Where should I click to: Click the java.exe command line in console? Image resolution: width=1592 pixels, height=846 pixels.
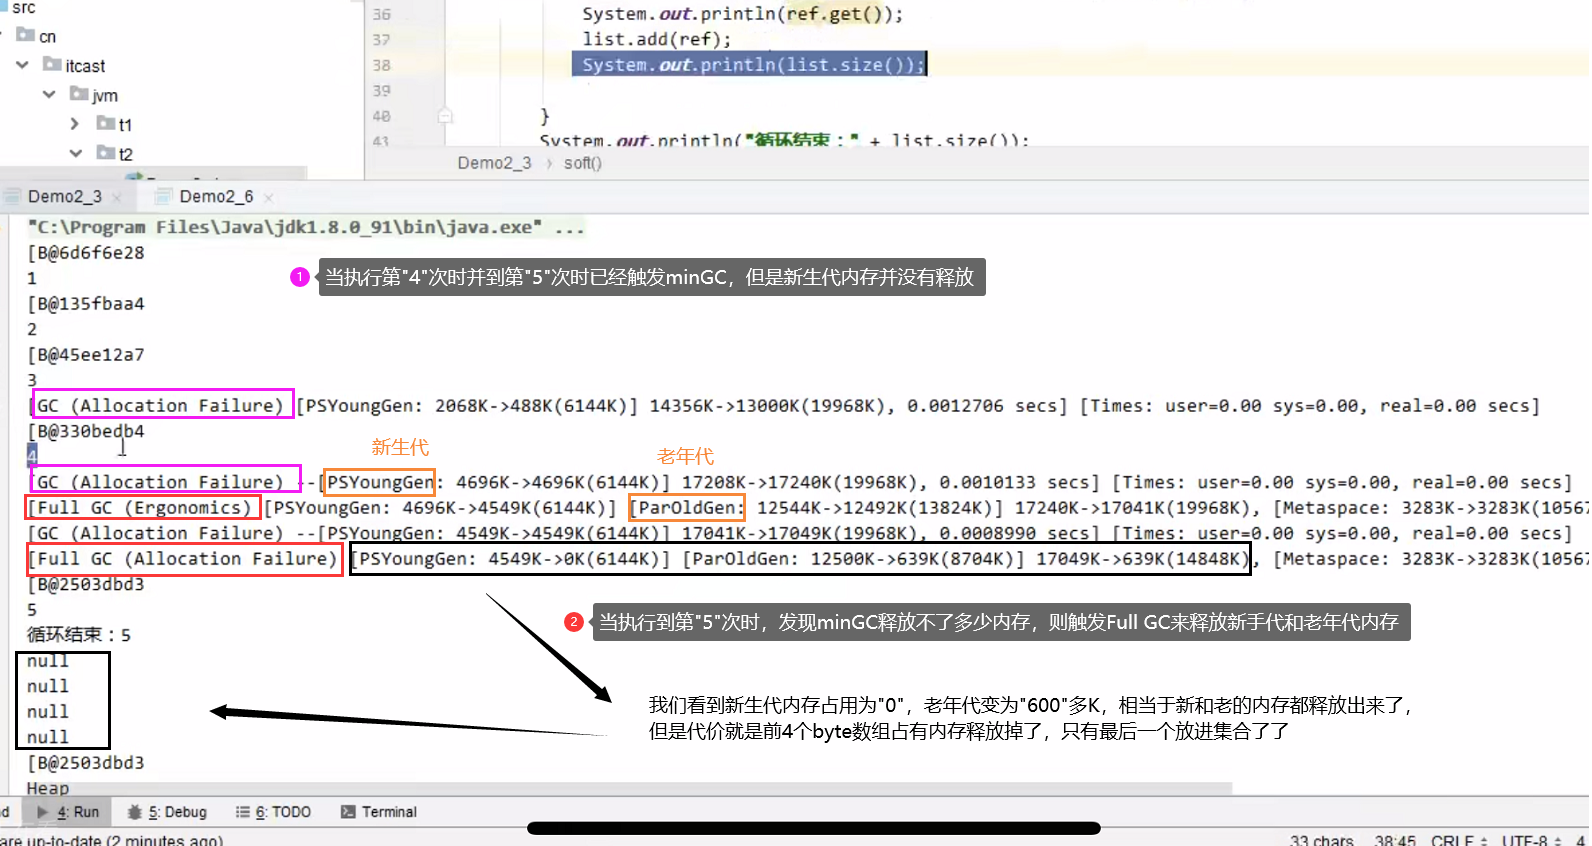[306, 227]
